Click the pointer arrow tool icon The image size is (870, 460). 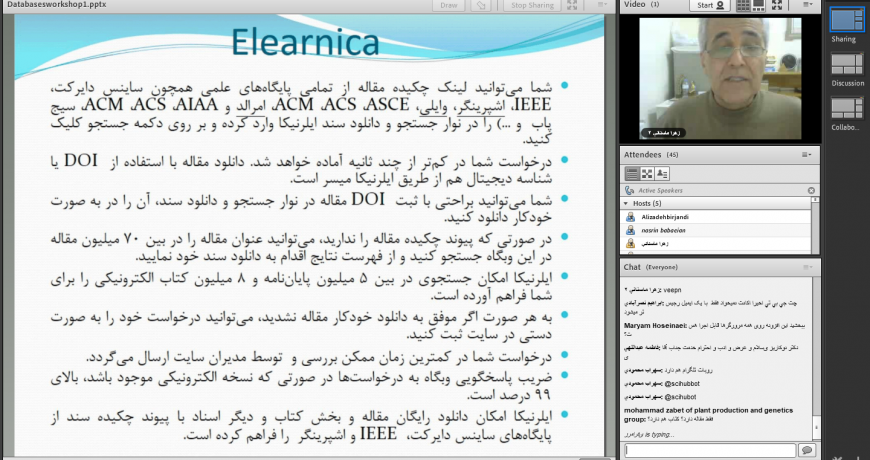pos(480,5)
